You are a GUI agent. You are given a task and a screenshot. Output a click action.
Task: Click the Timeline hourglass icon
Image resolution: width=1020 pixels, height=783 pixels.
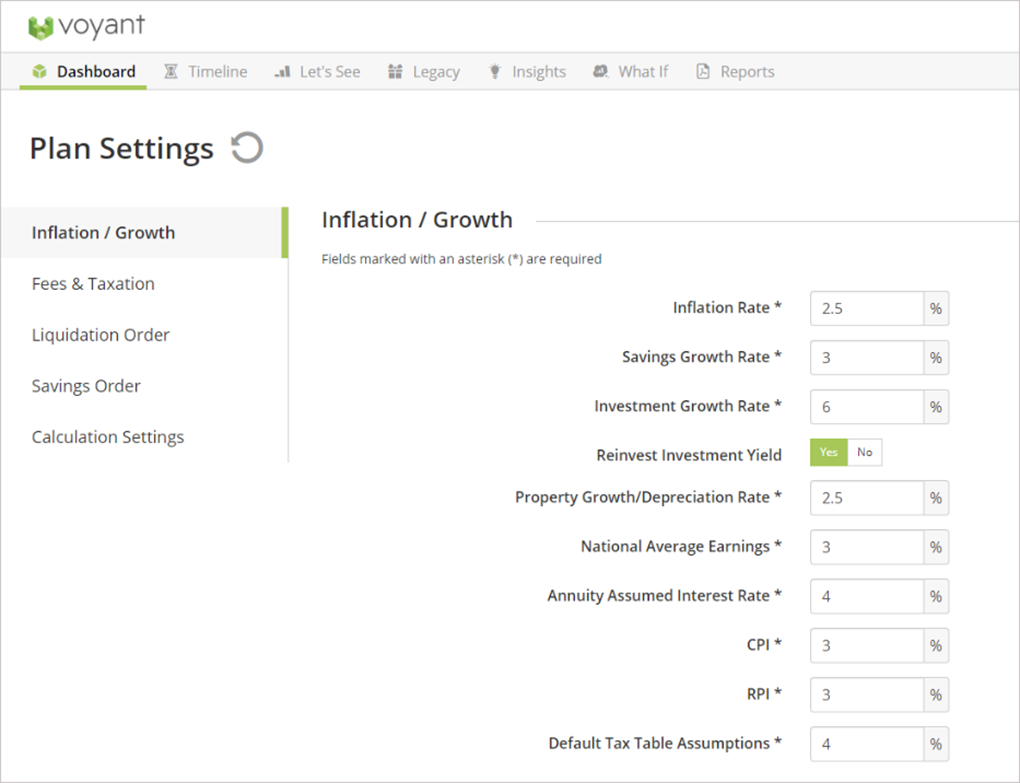click(171, 72)
